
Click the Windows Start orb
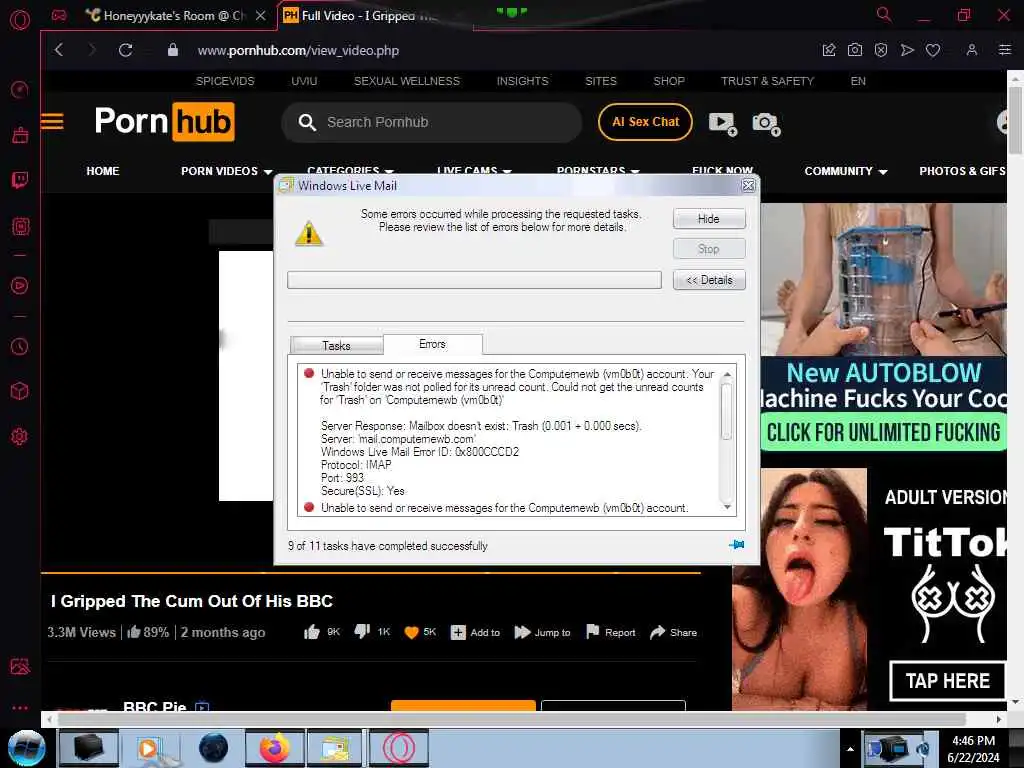coord(26,748)
